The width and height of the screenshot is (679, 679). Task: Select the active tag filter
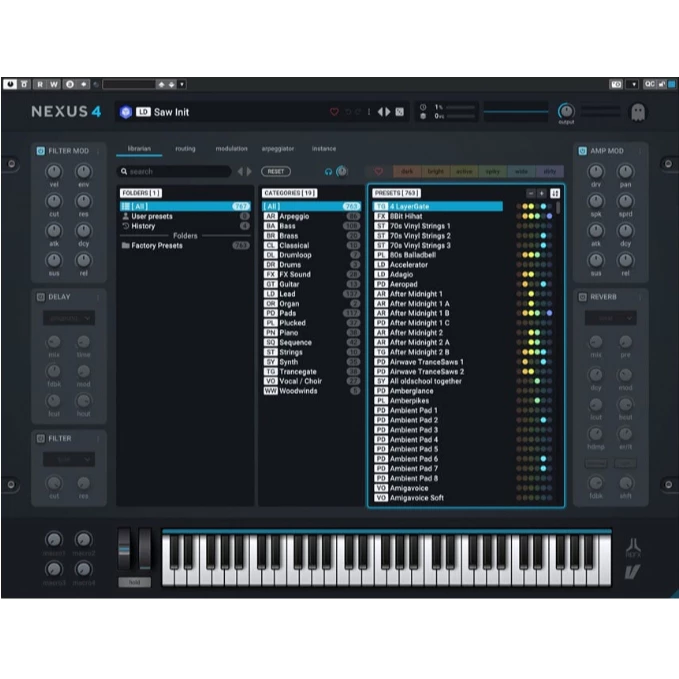pyautogui.click(x=464, y=171)
